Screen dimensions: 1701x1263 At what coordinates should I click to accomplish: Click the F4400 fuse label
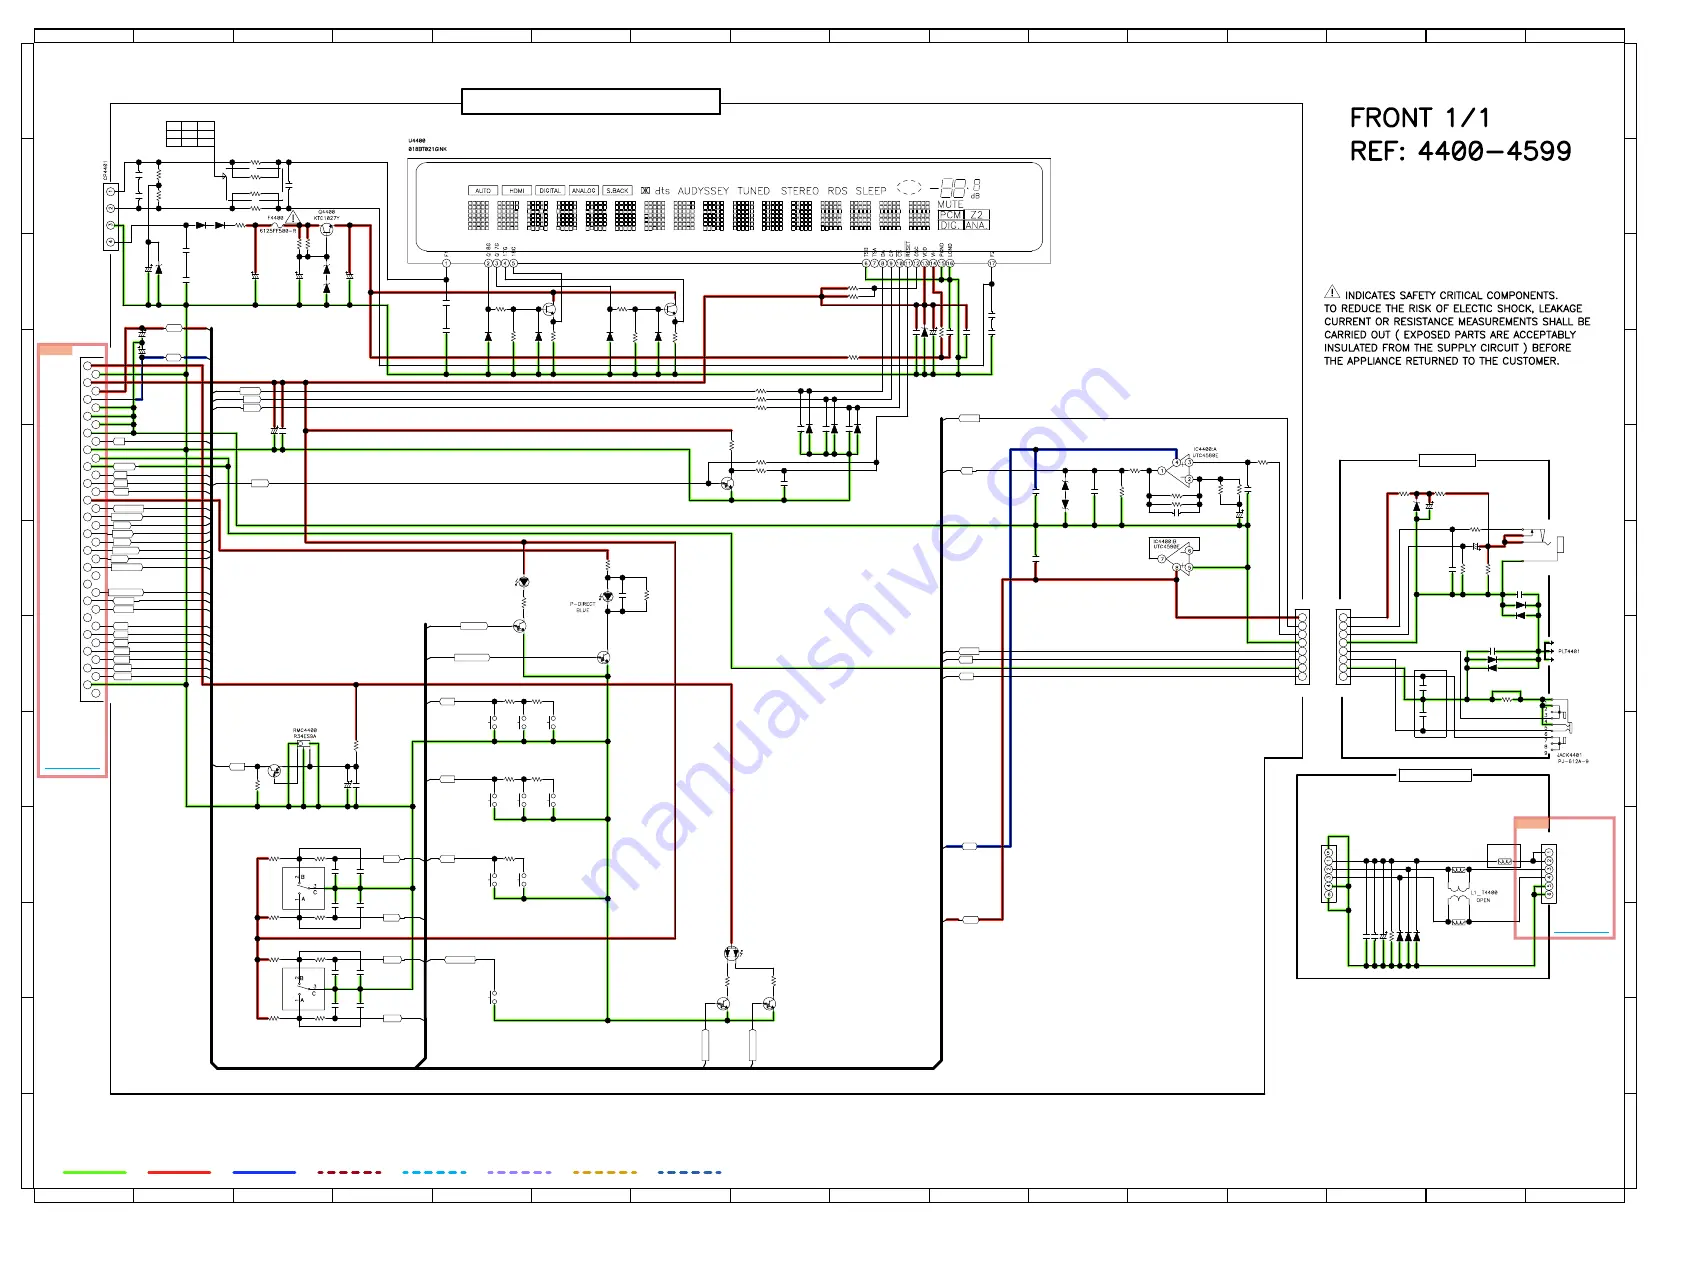point(275,217)
